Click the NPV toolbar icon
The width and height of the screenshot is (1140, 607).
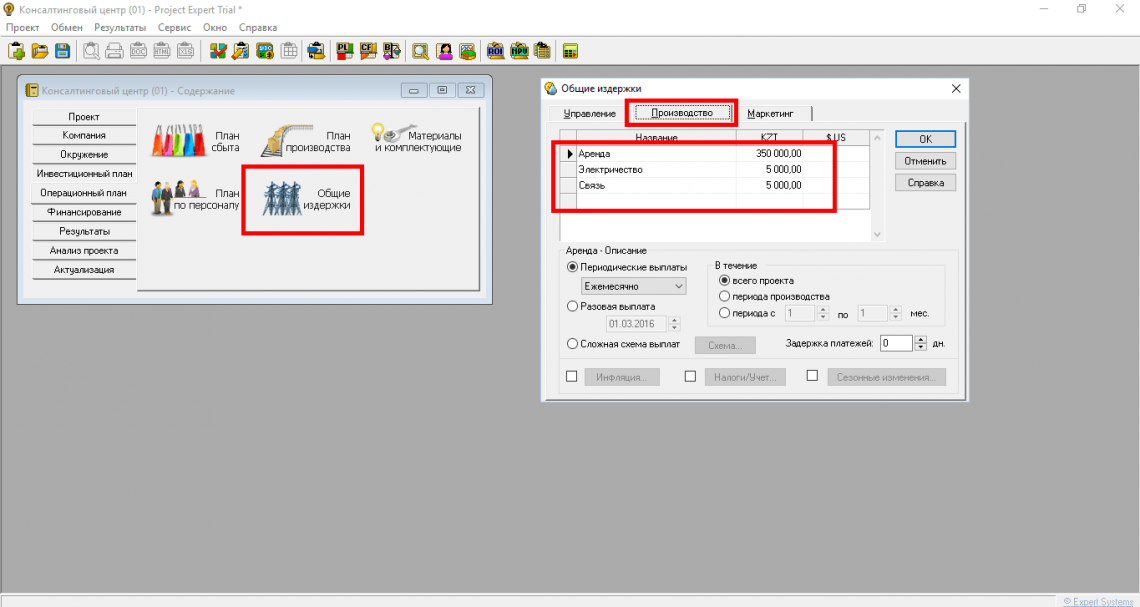tap(519, 50)
